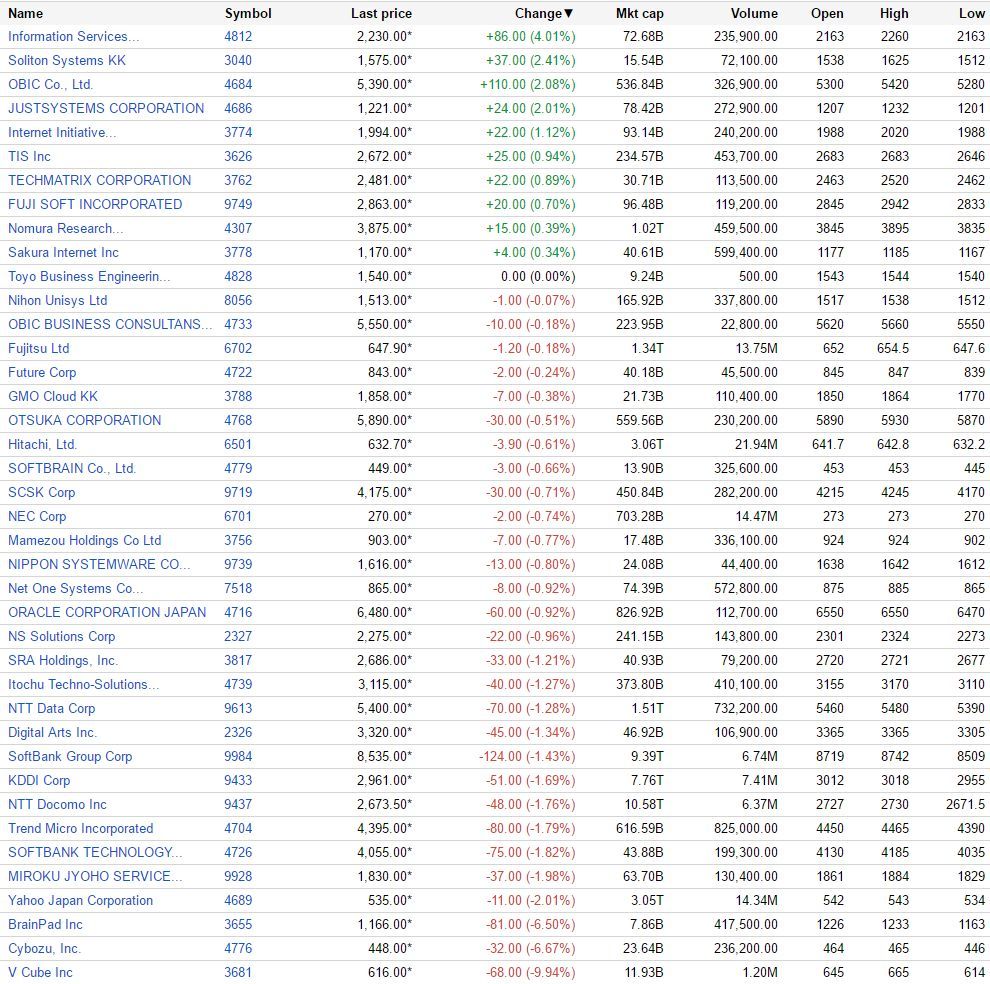The image size is (990, 984).
Task: Open the V Cube Inc link
Action: pos(40,973)
